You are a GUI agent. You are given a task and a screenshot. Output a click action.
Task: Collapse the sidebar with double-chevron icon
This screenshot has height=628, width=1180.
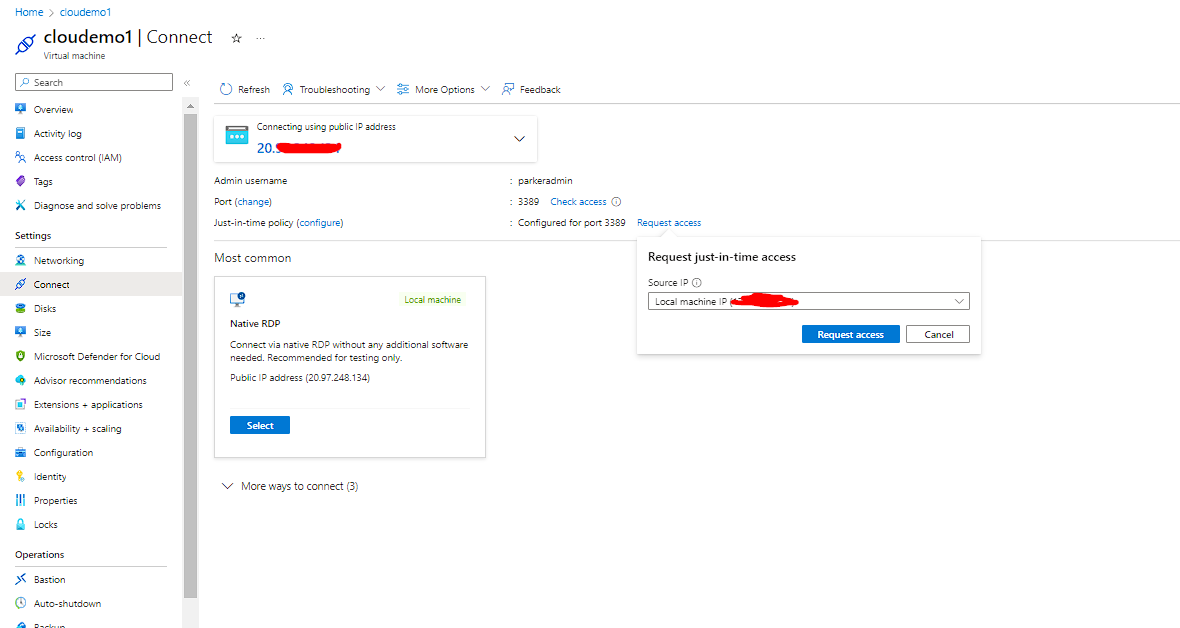(x=187, y=83)
